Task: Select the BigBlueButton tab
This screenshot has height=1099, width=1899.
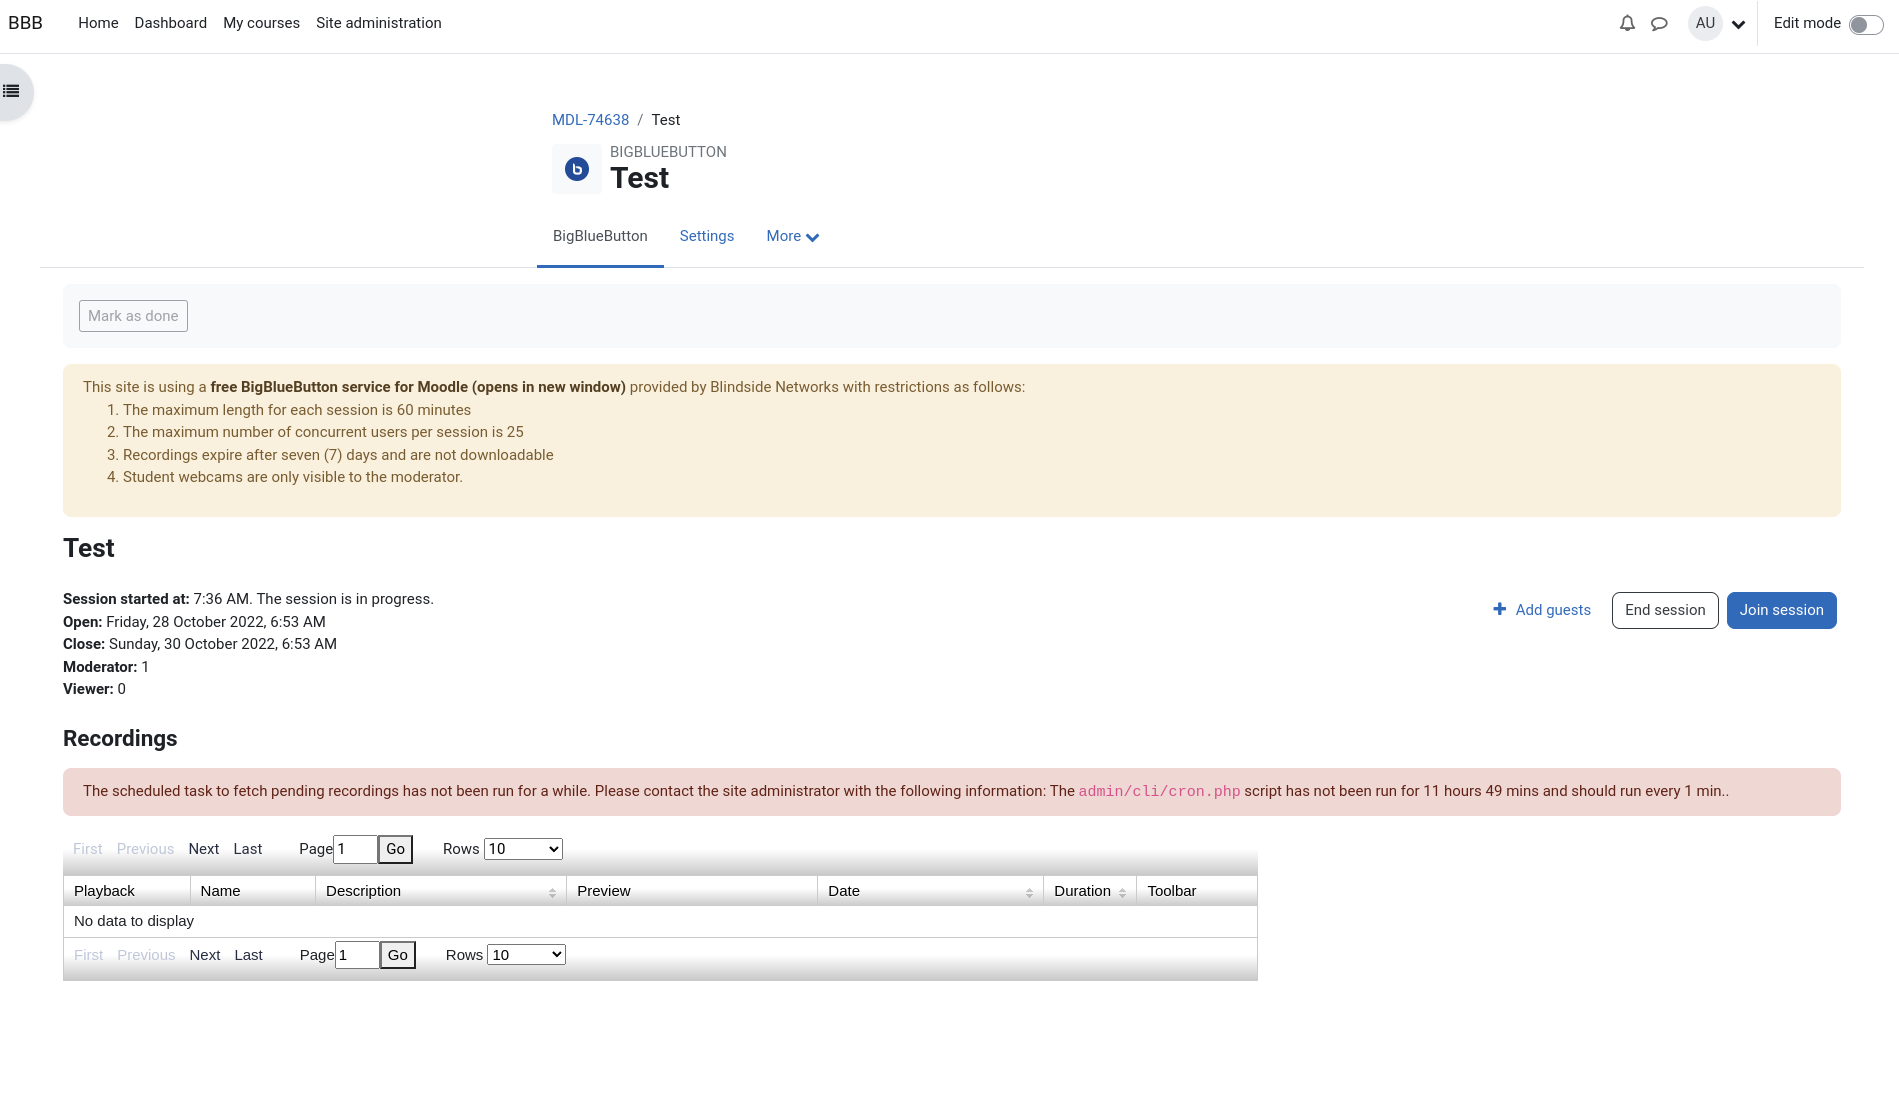Action: click(x=600, y=236)
